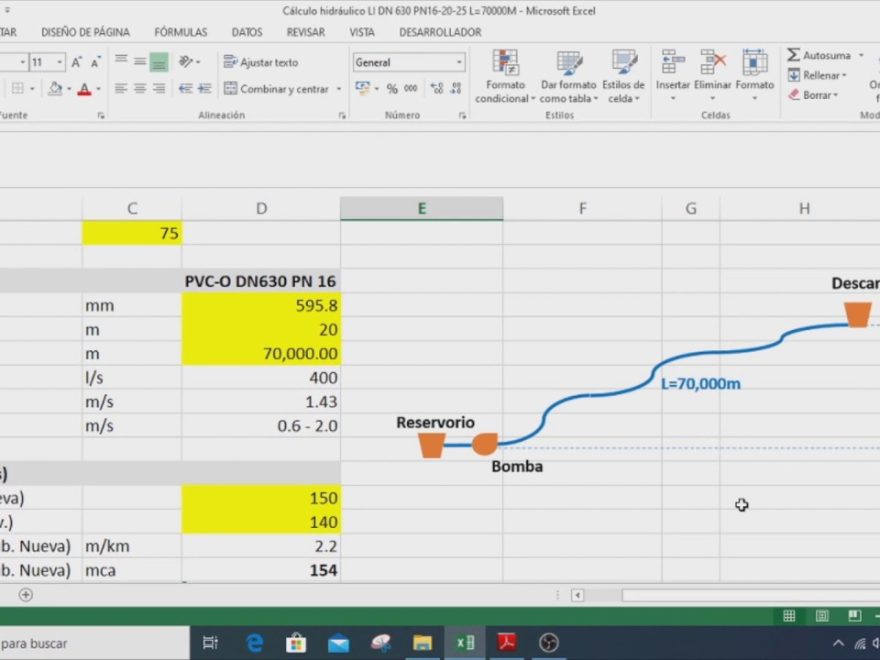The height and width of the screenshot is (660, 880).
Task: Click the percent style icon
Action: coord(392,89)
